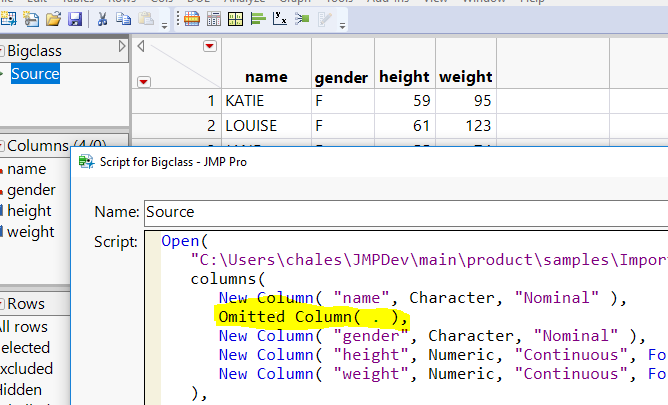This screenshot has height=405, width=668.
Task: Click the gender cell F in KATIE's row
Action: click(x=343, y=101)
